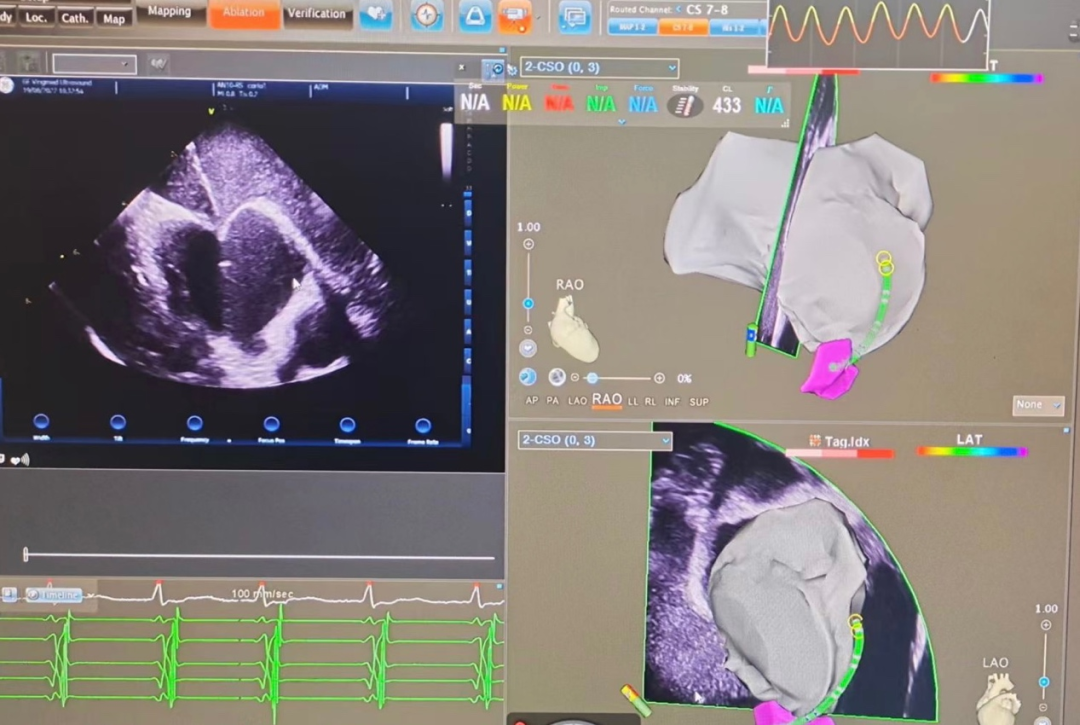Click the blue rotate view round icon
This screenshot has height=725, width=1080.
click(x=528, y=377)
